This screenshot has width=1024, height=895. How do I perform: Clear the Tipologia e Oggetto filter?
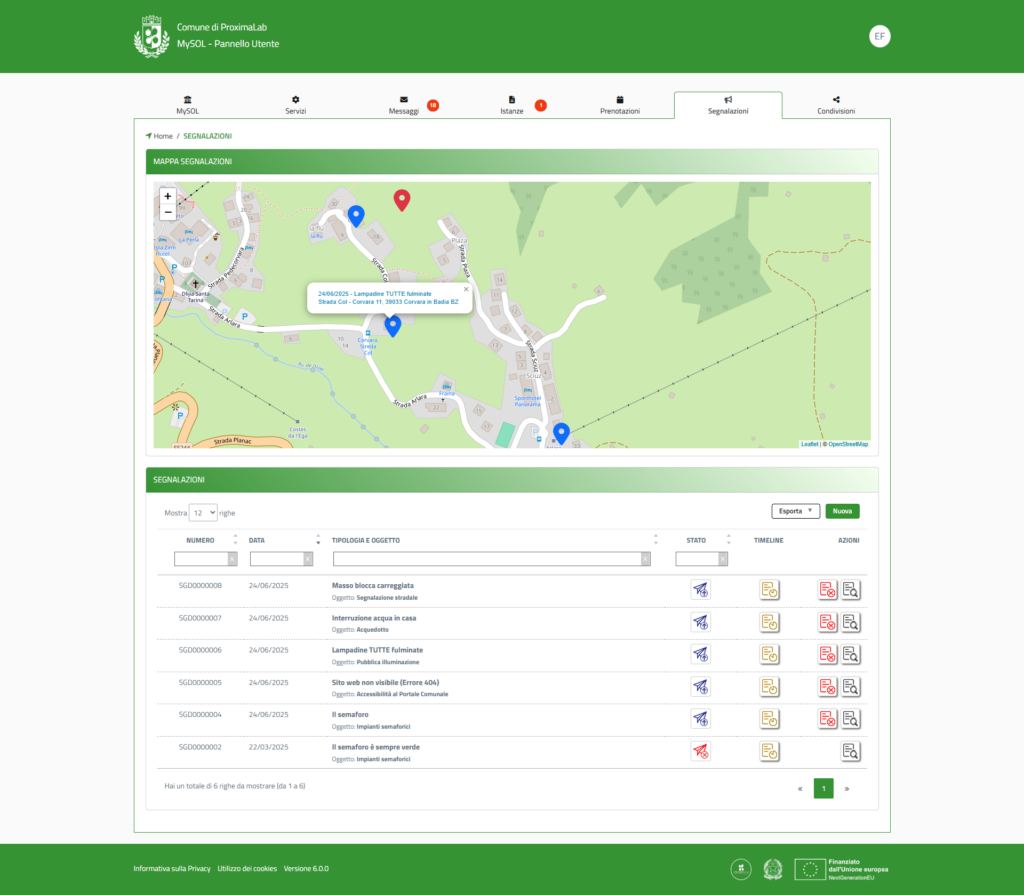coord(645,559)
